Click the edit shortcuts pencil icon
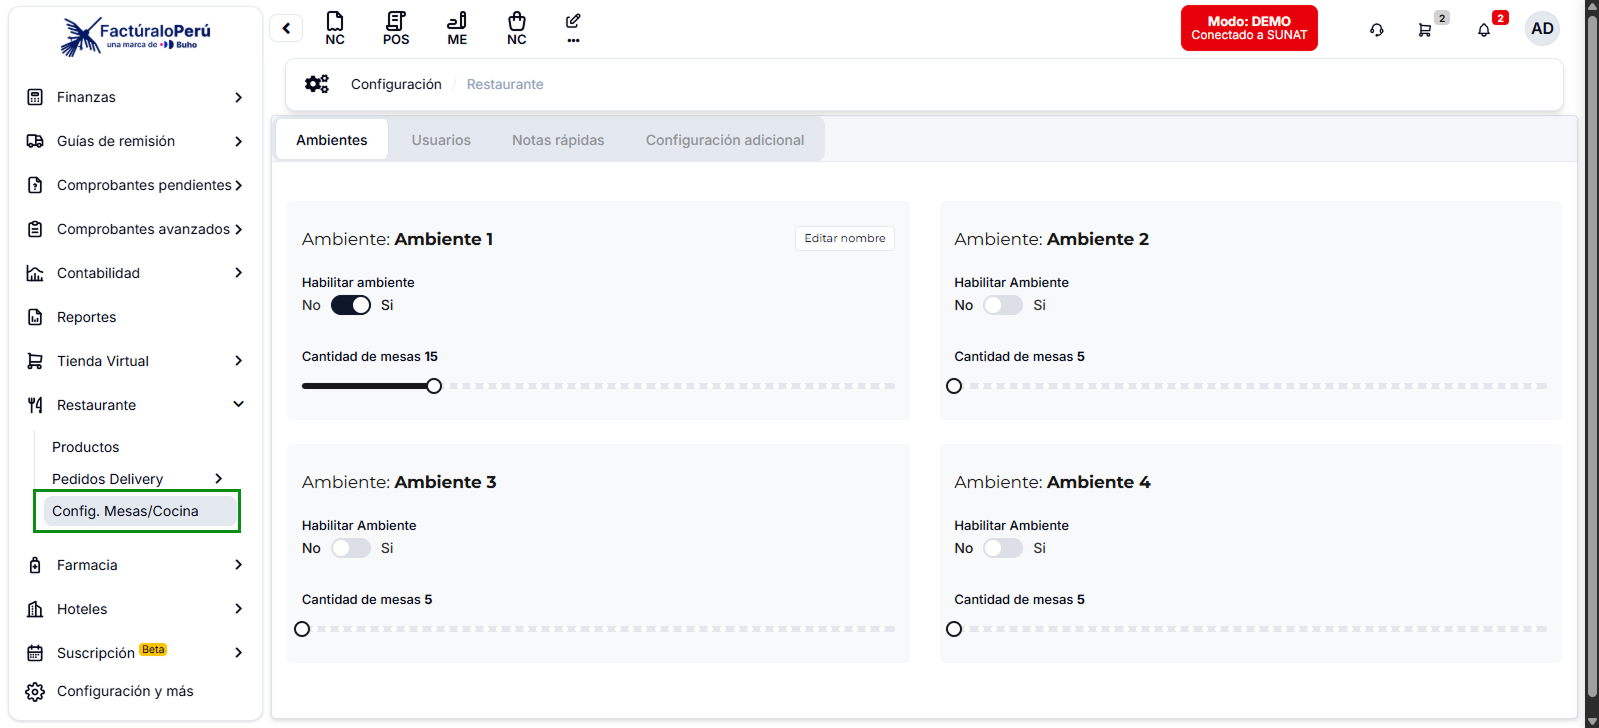 click(573, 27)
